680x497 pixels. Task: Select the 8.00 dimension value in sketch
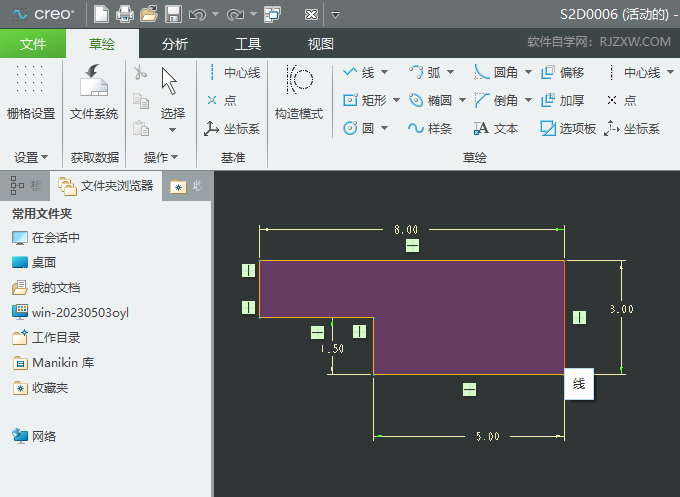[x=406, y=229]
